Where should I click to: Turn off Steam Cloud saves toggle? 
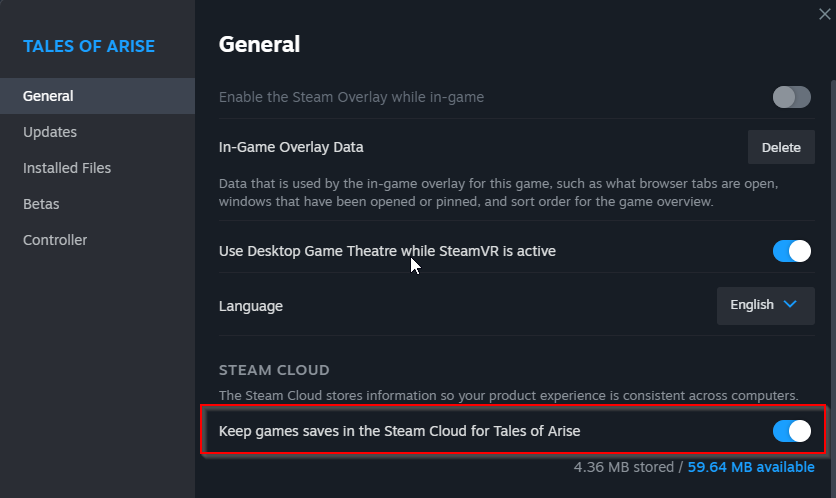coord(791,431)
